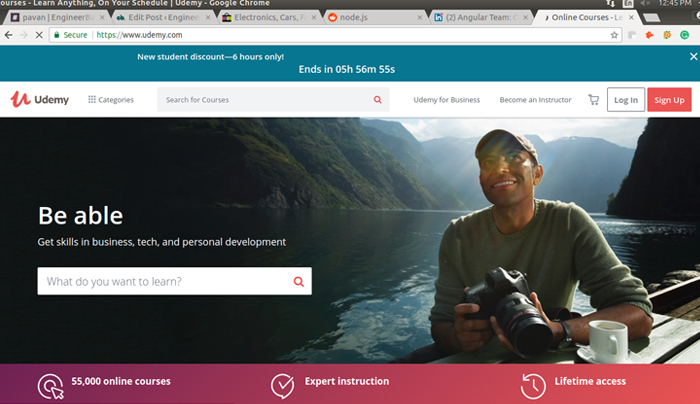700x404 pixels.
Task: Click the orange-red extension icon
Action: (x=650, y=35)
